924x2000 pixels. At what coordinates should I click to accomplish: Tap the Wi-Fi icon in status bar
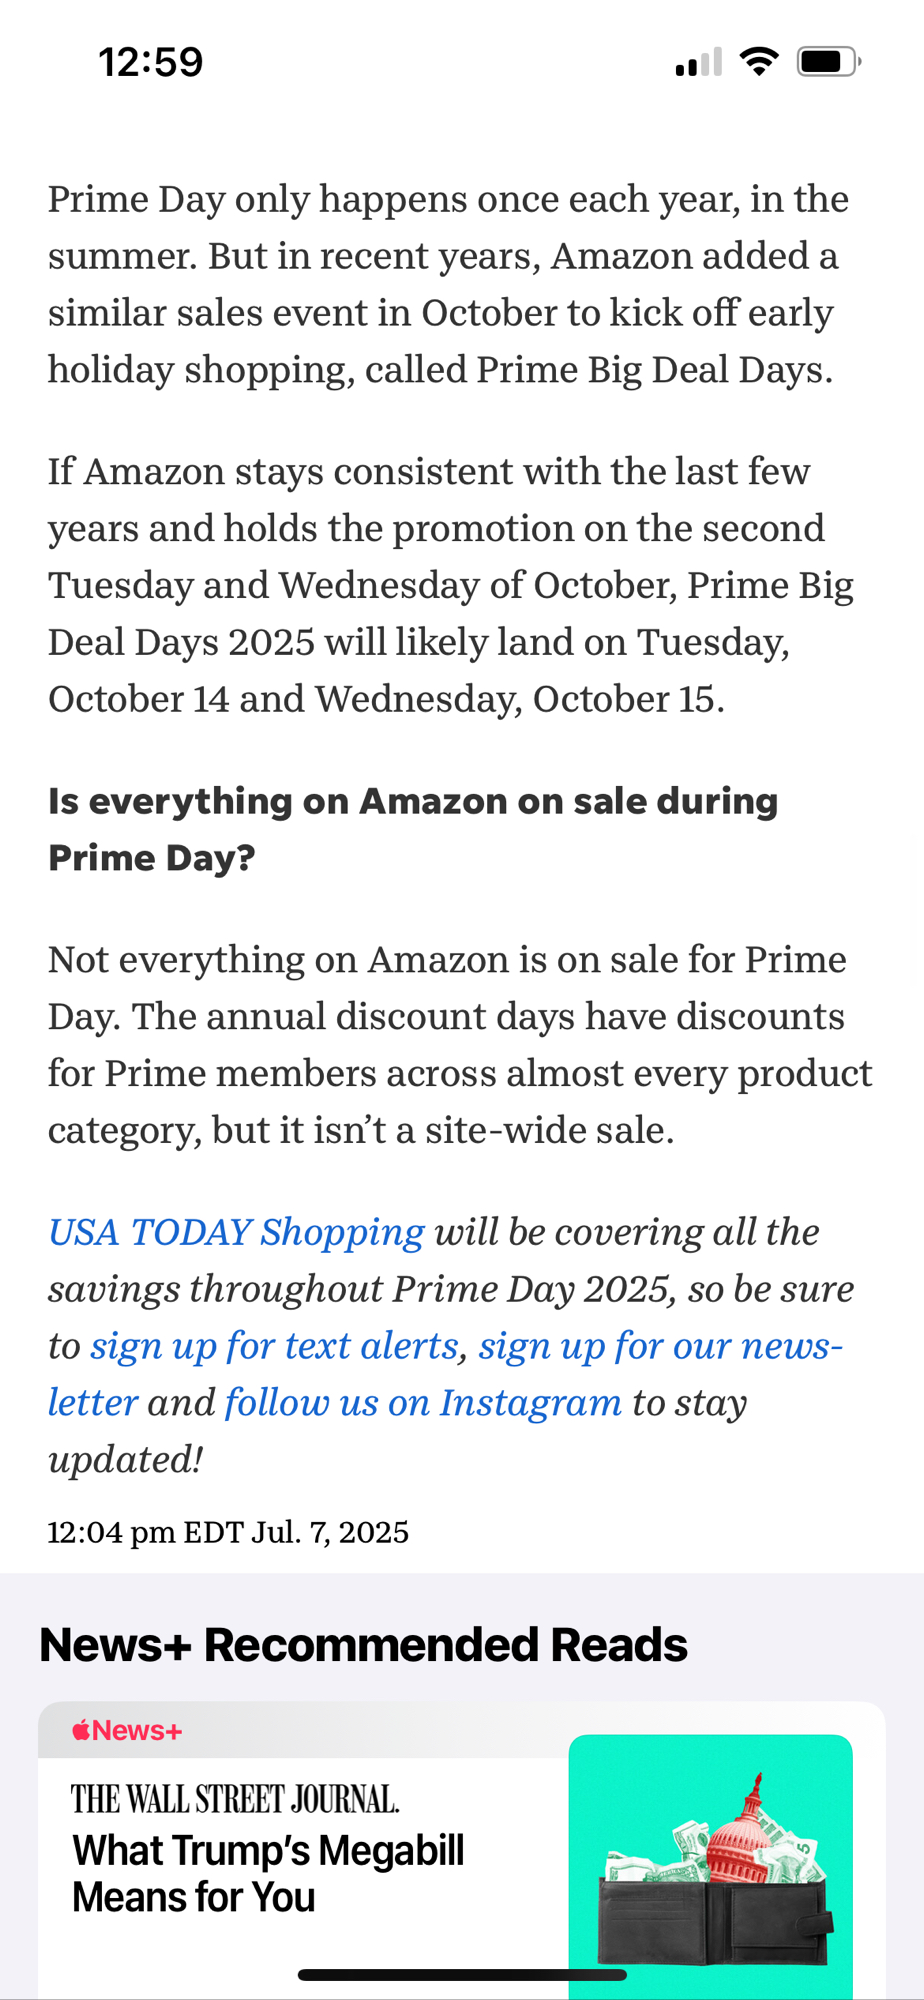pos(759,62)
